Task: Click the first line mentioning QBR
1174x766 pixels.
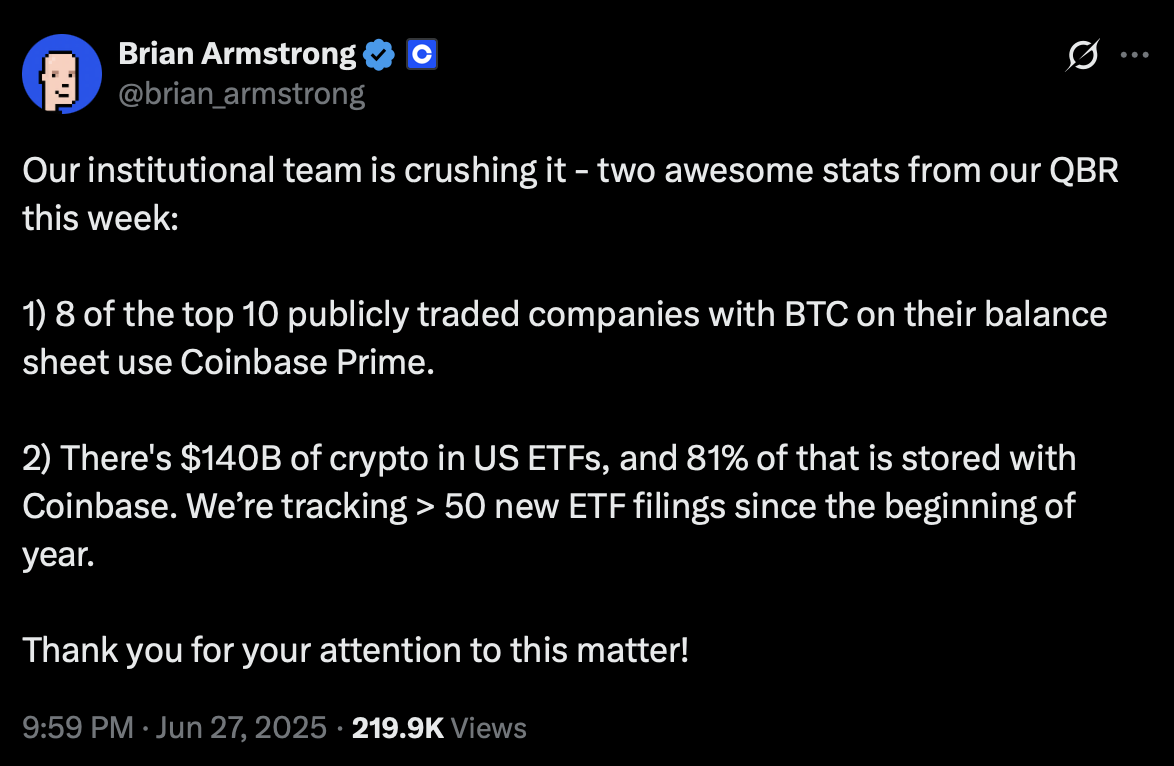Action: [x=571, y=171]
